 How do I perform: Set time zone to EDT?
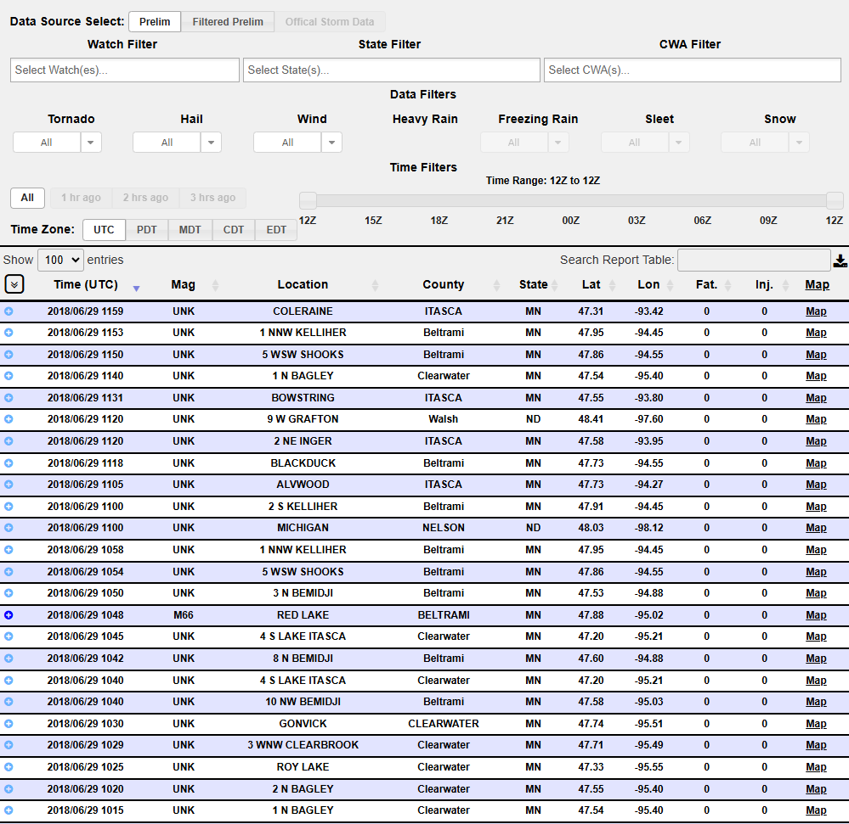tap(276, 230)
